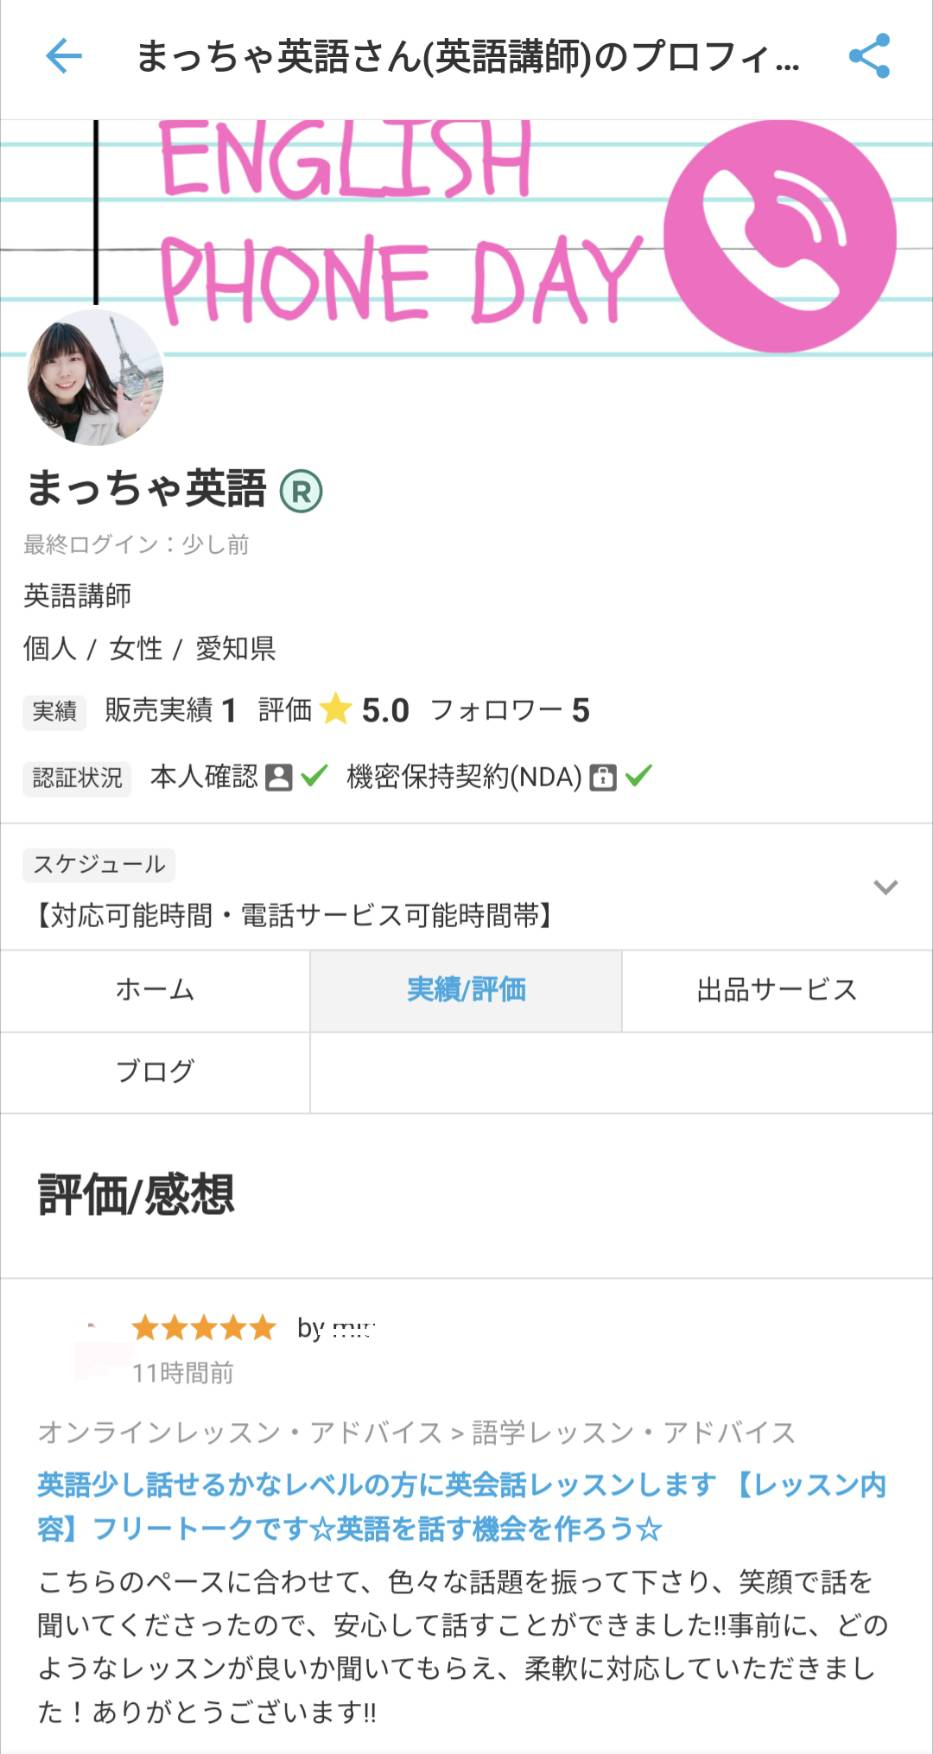
Task: Open the ブログ tab
Action: point(155,1071)
